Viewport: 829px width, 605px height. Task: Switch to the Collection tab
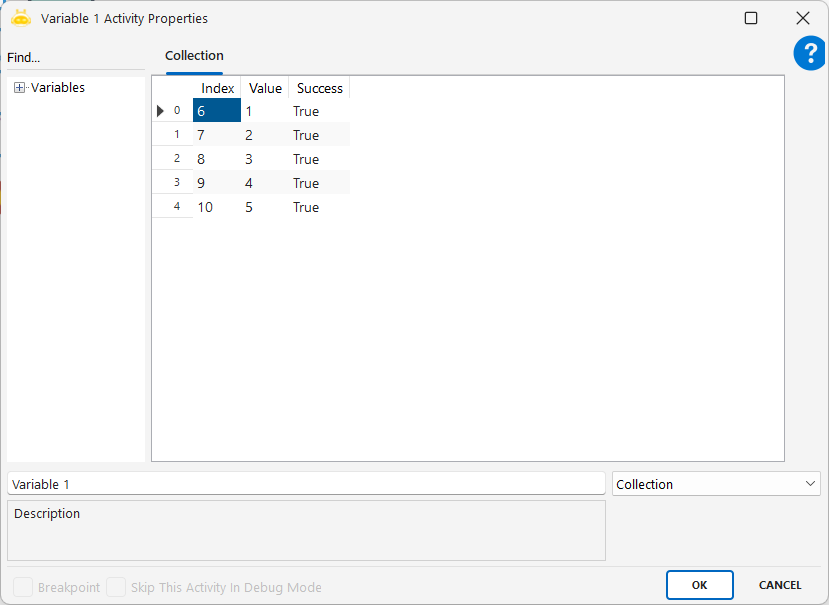click(x=194, y=56)
